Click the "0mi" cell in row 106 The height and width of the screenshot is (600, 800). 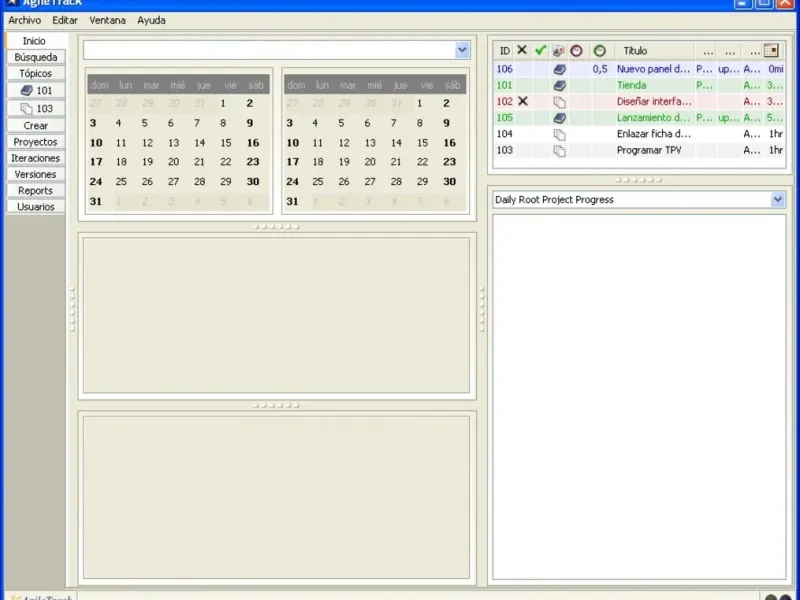coord(776,69)
